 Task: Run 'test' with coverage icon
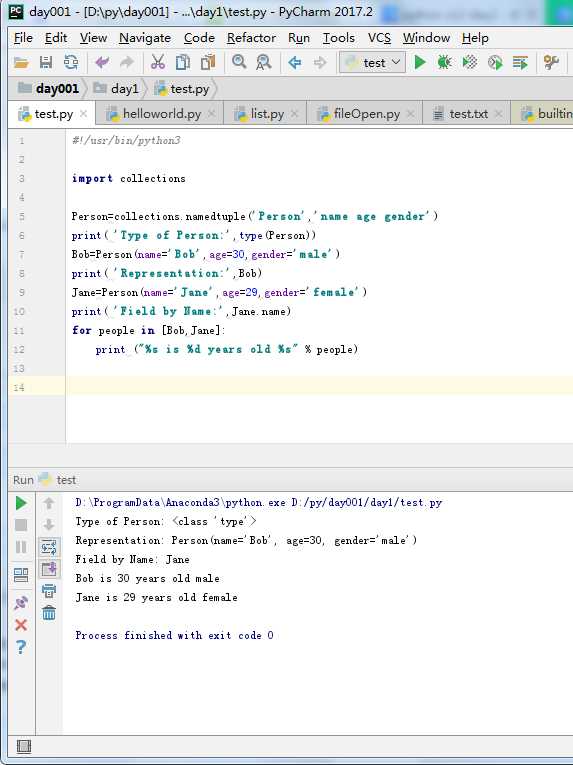pyautogui.click(x=470, y=62)
